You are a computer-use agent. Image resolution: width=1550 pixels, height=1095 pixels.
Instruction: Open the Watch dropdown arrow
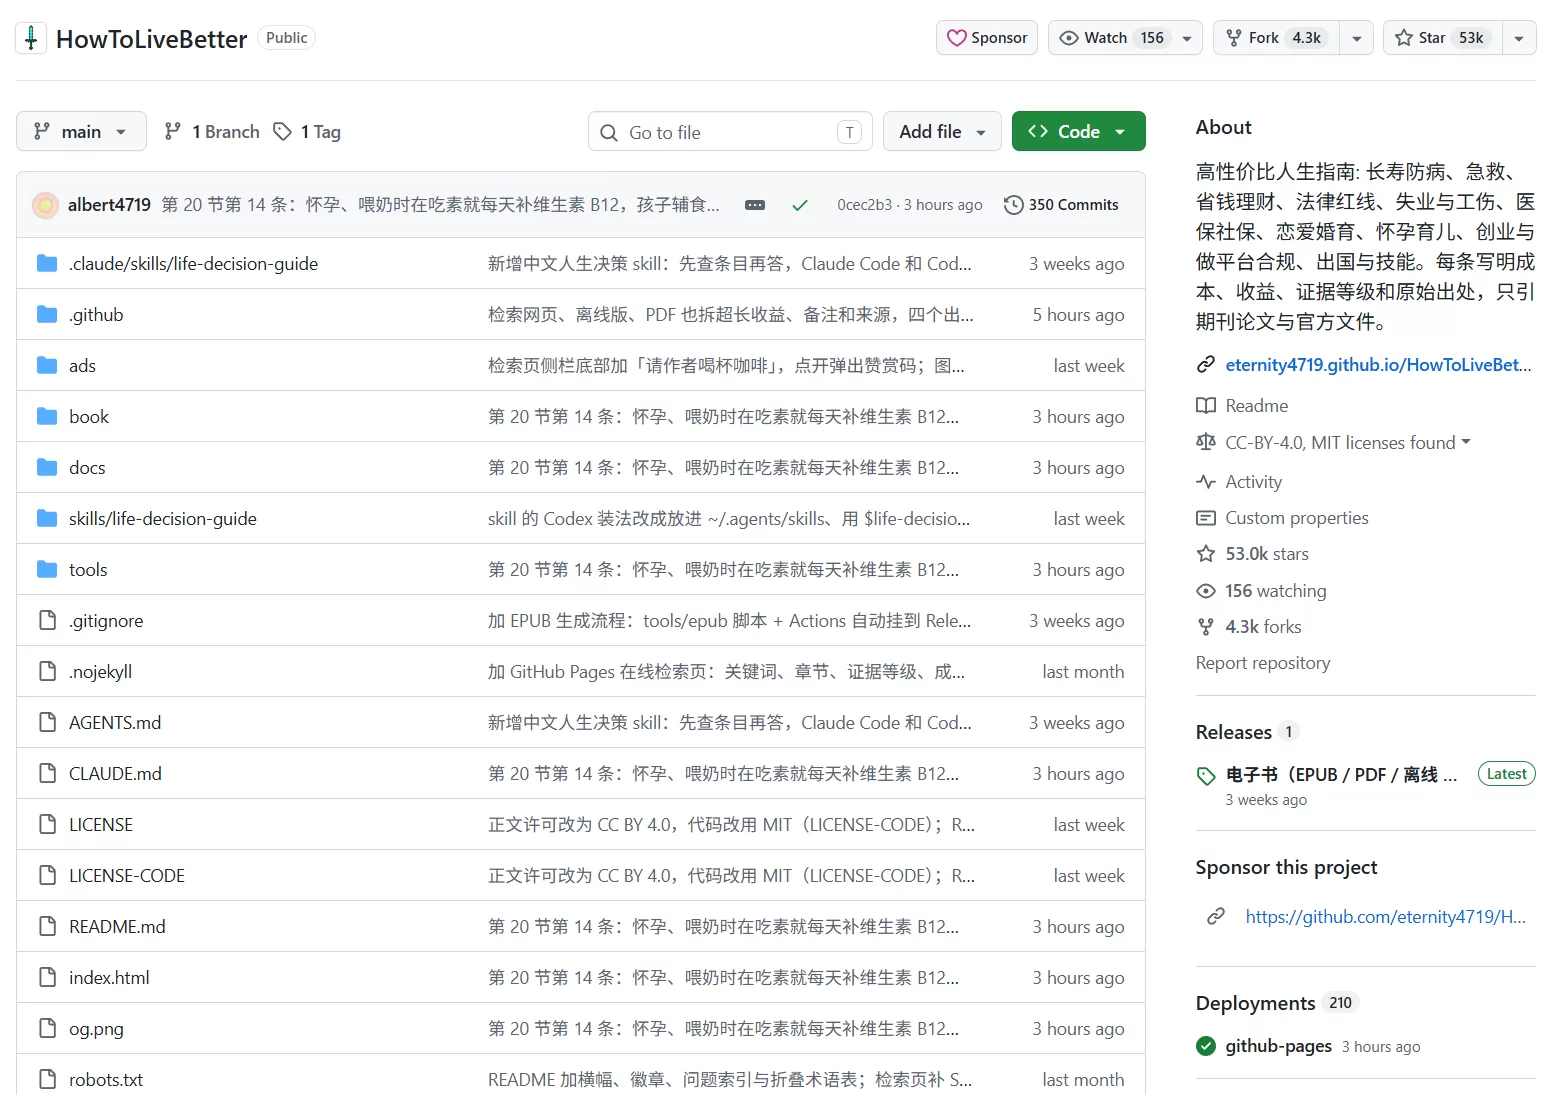(x=1187, y=38)
